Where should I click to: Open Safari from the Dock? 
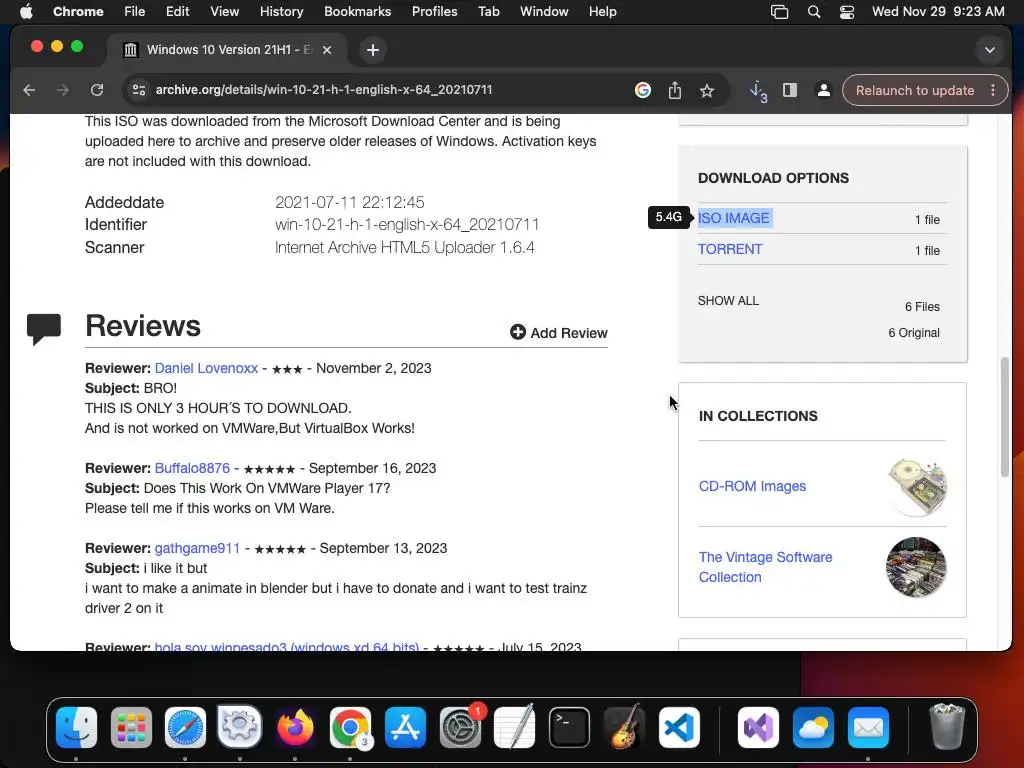click(x=185, y=727)
